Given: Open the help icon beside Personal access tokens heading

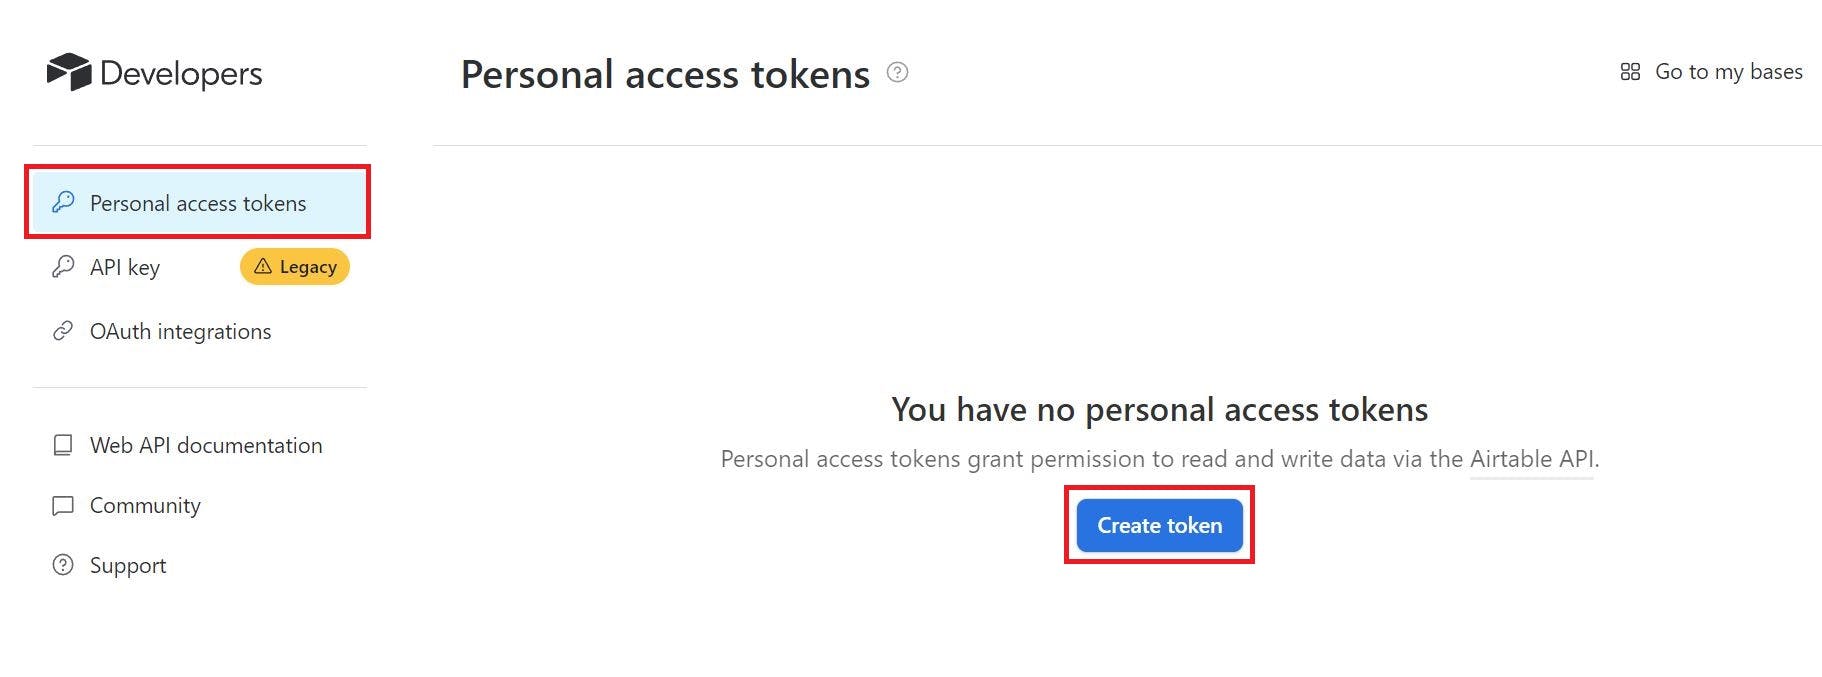Looking at the screenshot, I should [x=897, y=72].
